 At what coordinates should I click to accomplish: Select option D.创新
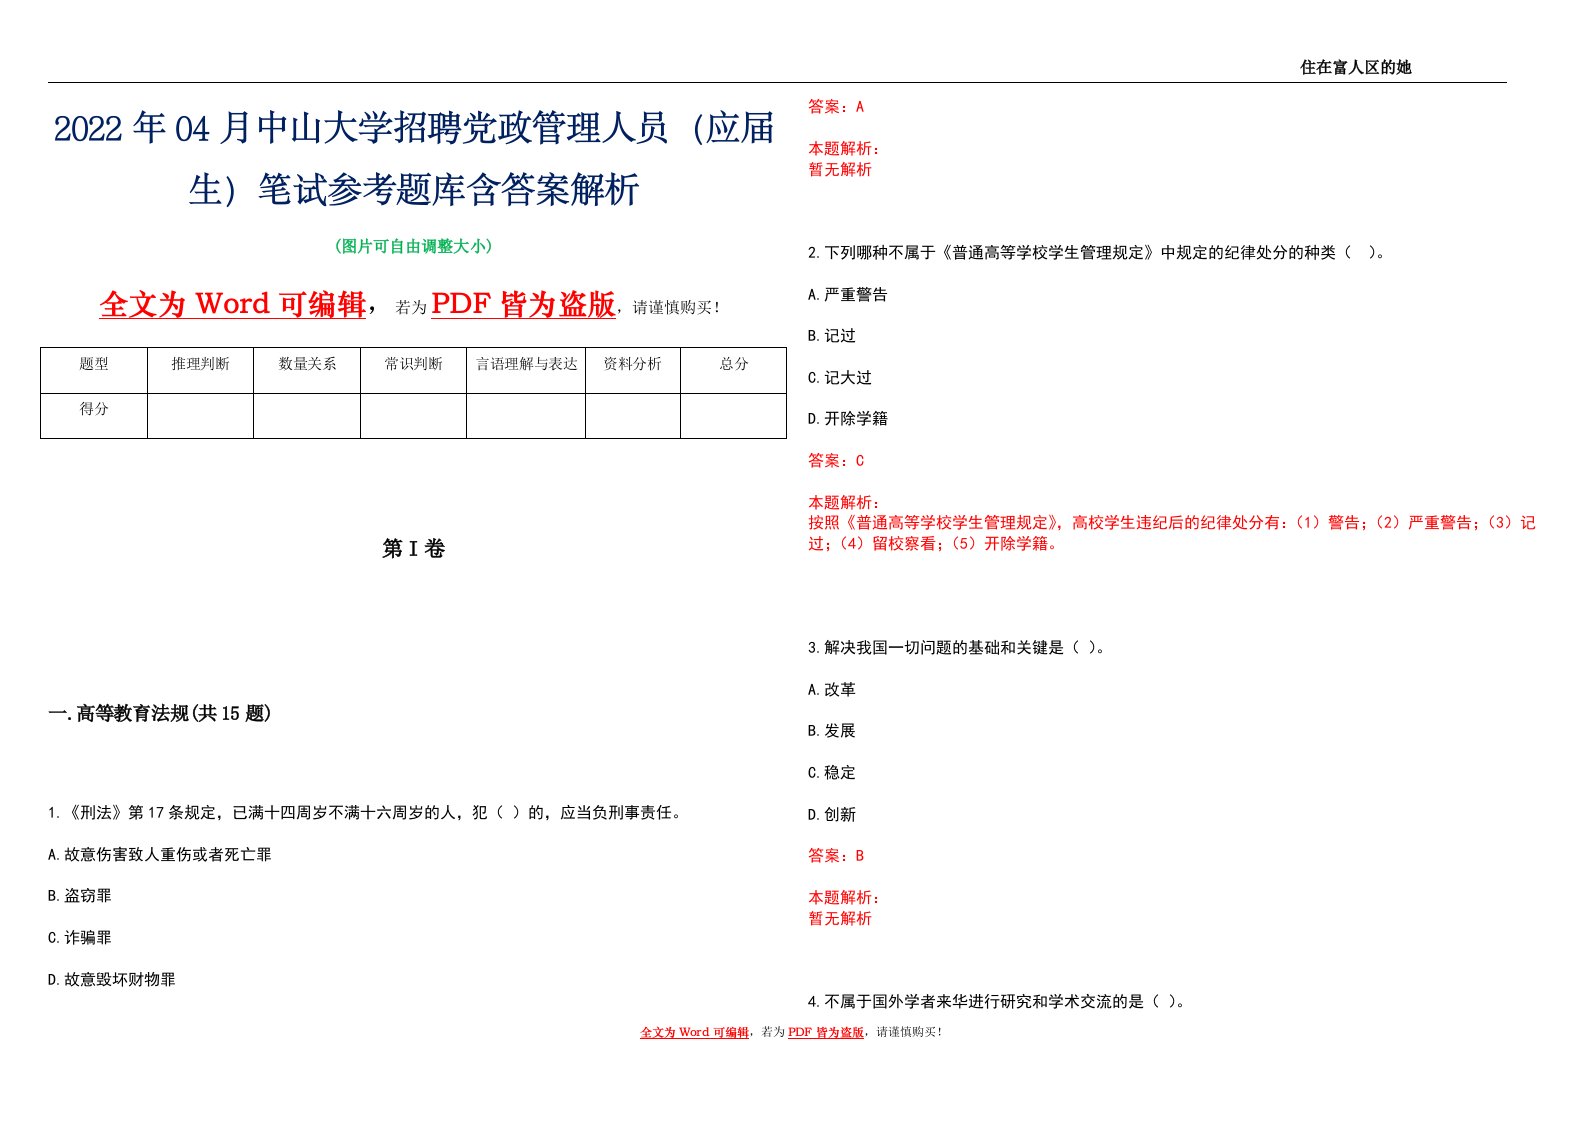pyautogui.click(x=831, y=815)
